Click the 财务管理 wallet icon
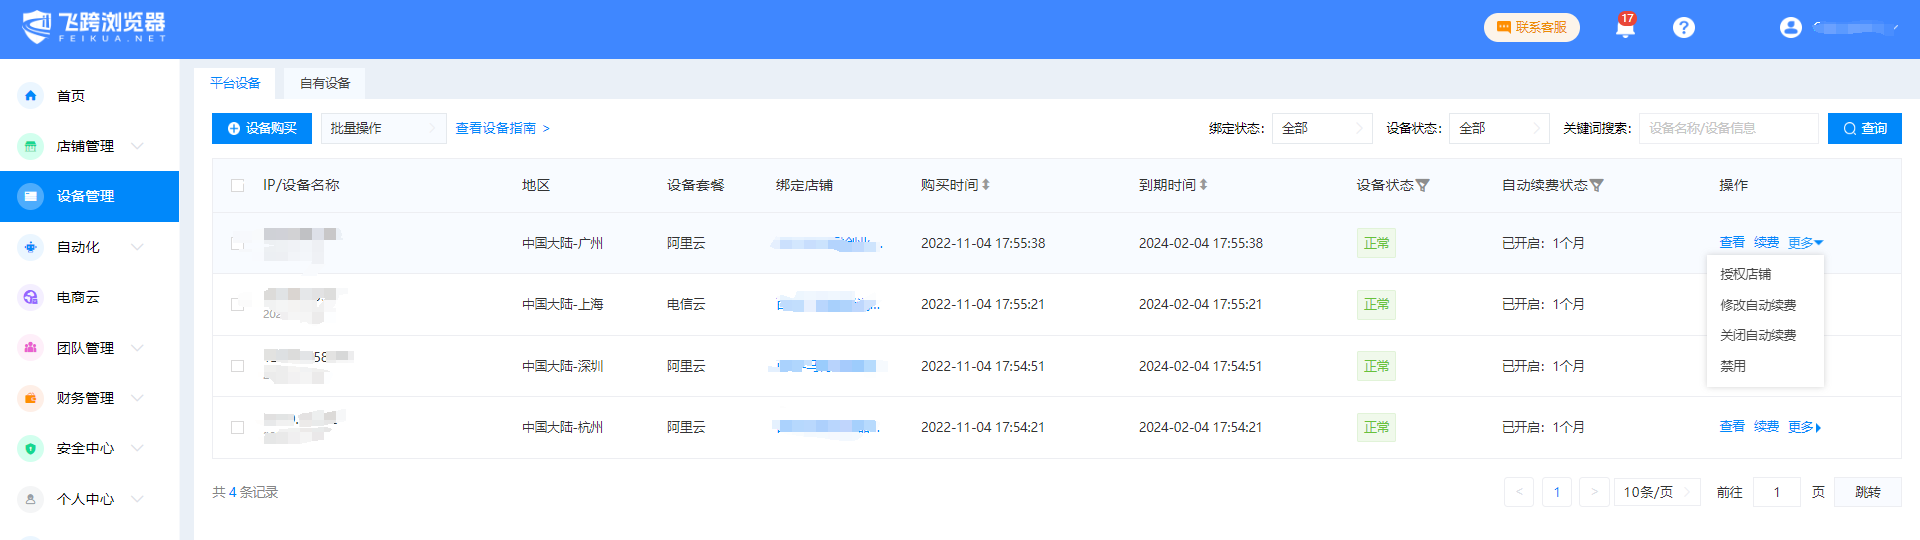 [x=31, y=398]
